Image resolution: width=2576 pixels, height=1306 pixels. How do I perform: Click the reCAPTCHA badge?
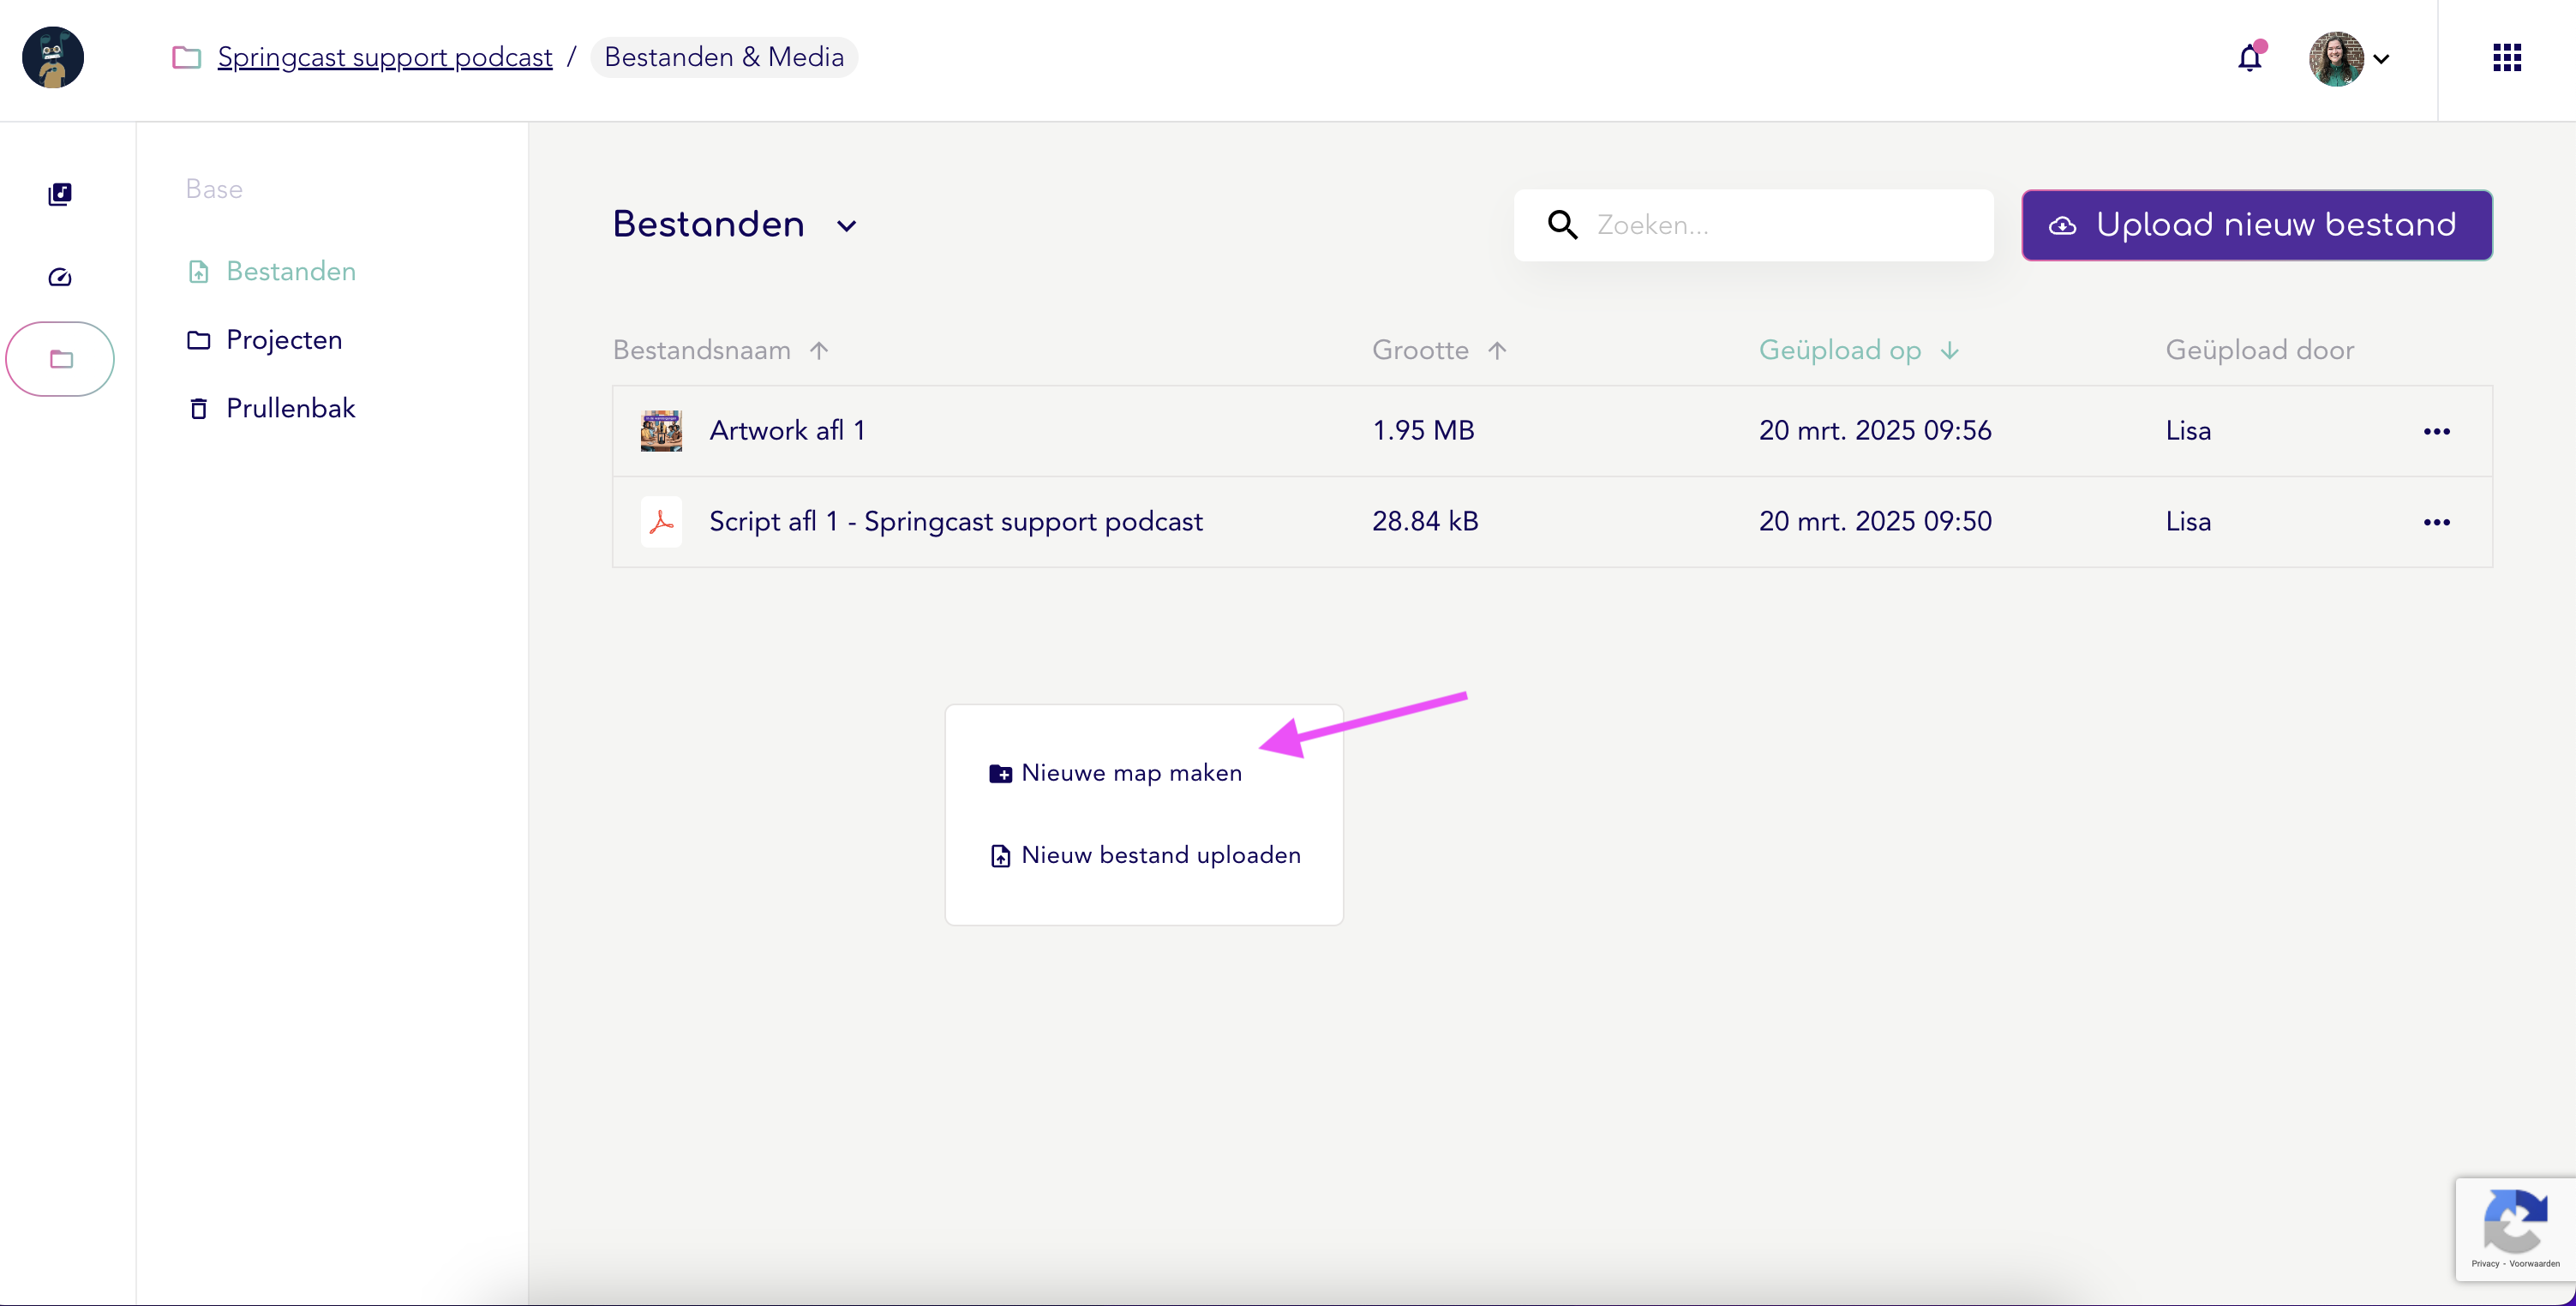2515,1228
